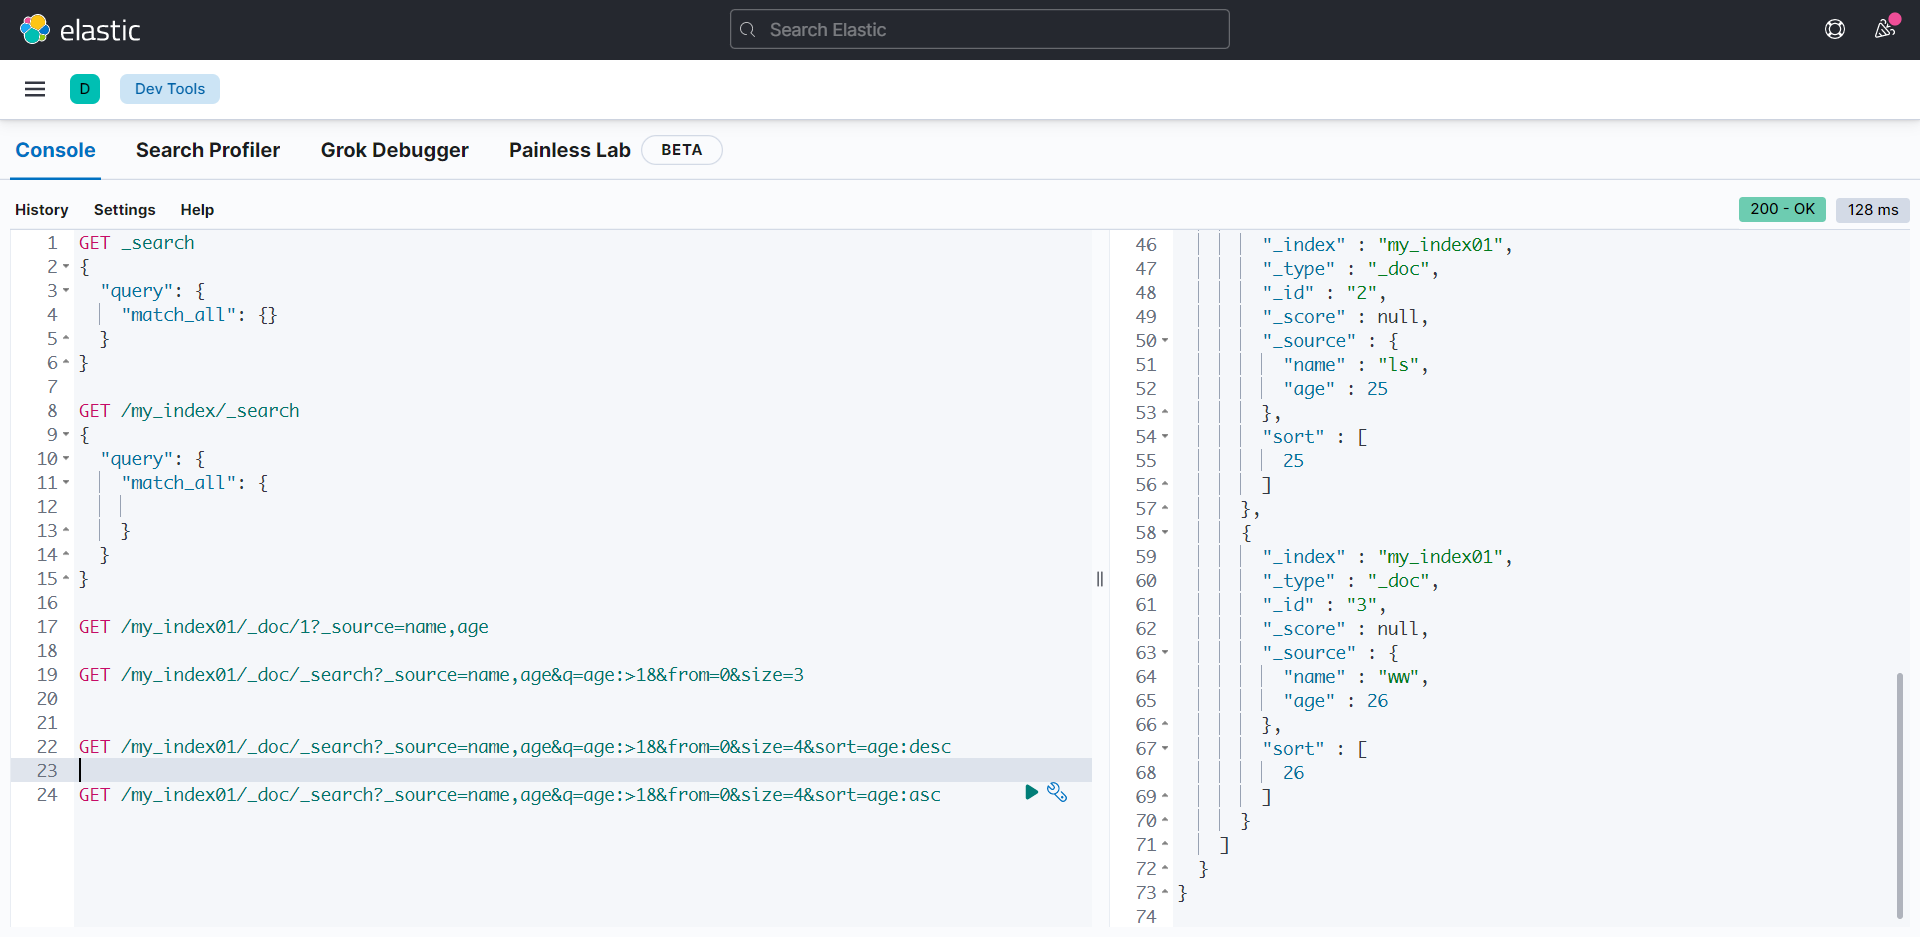1920x937 pixels.
Task: Collapse hit object fold at output line 58
Action: [x=1165, y=533]
